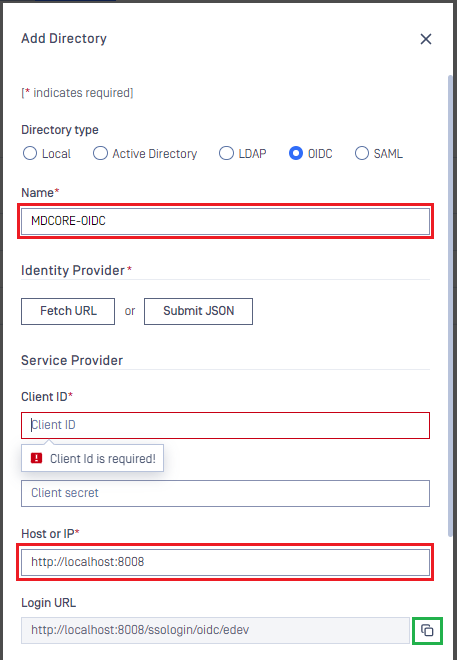Click the Add Directory dialog title
The image size is (457, 660).
click(64, 38)
